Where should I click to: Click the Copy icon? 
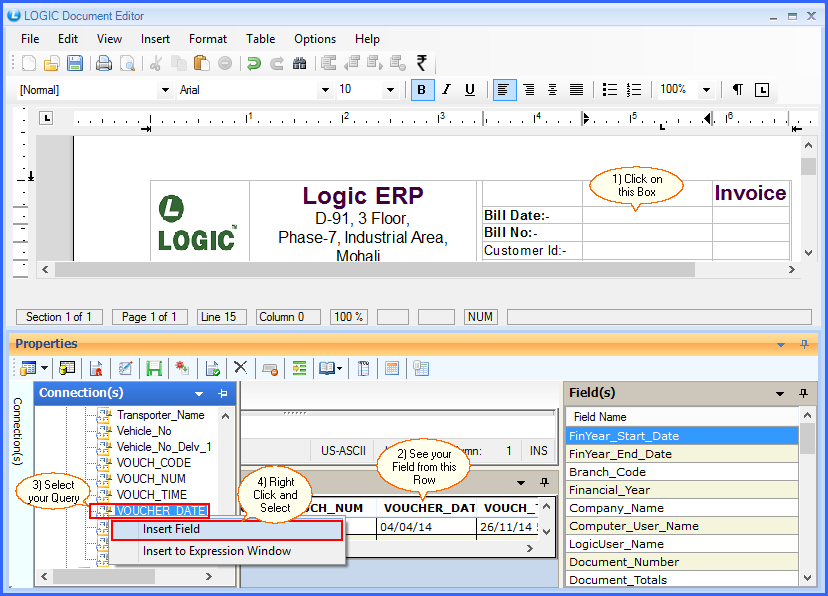point(179,63)
